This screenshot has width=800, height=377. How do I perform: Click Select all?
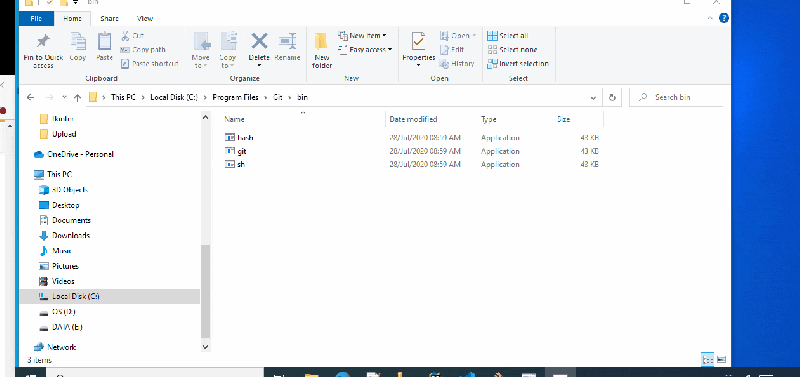(508, 36)
